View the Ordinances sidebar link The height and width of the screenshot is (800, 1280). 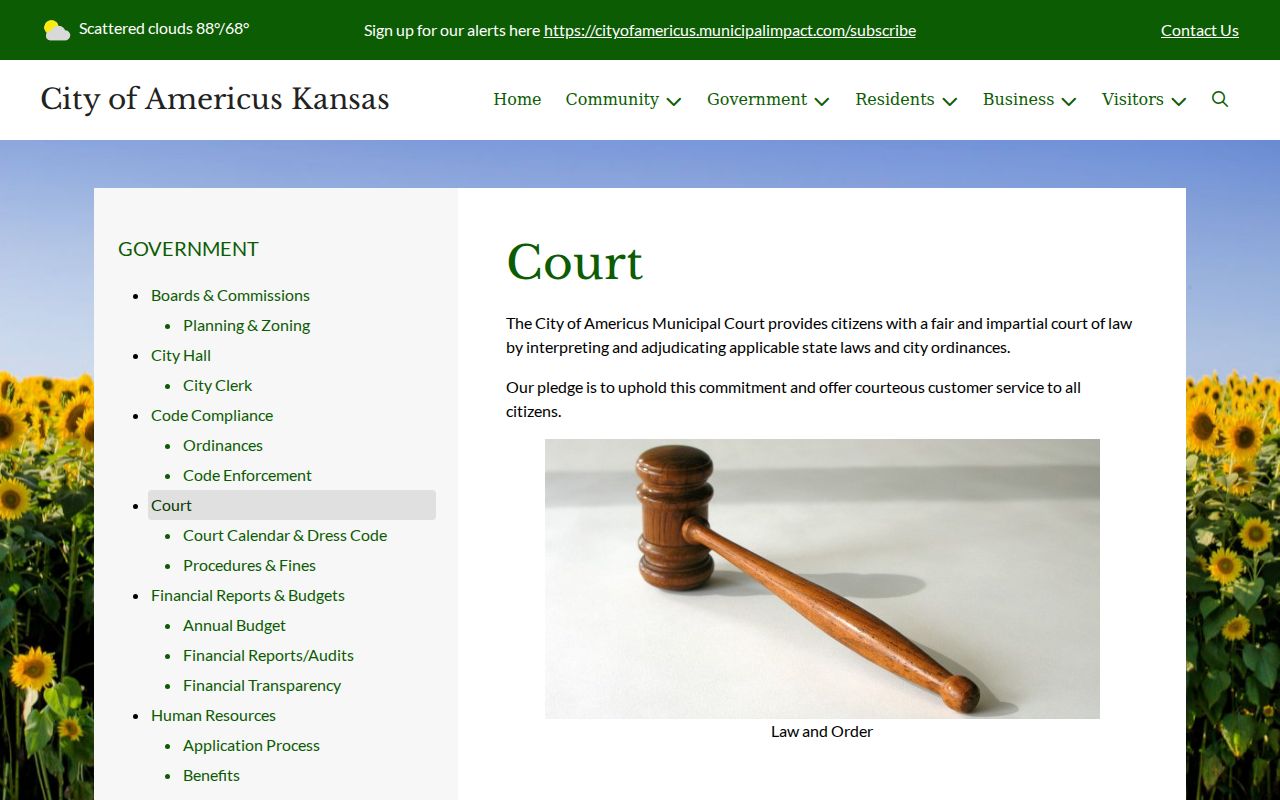pos(223,445)
